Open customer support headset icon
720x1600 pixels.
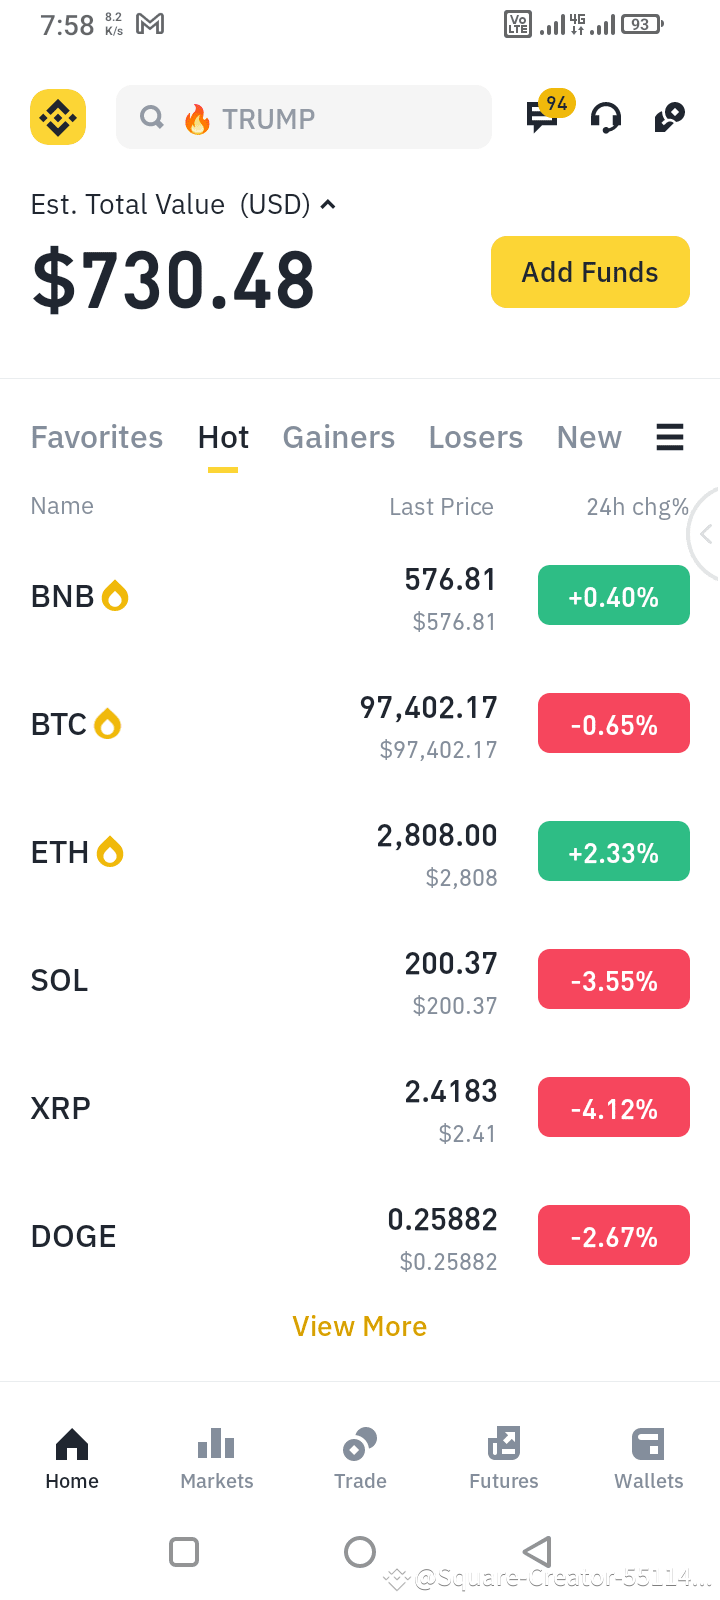[x=606, y=118]
